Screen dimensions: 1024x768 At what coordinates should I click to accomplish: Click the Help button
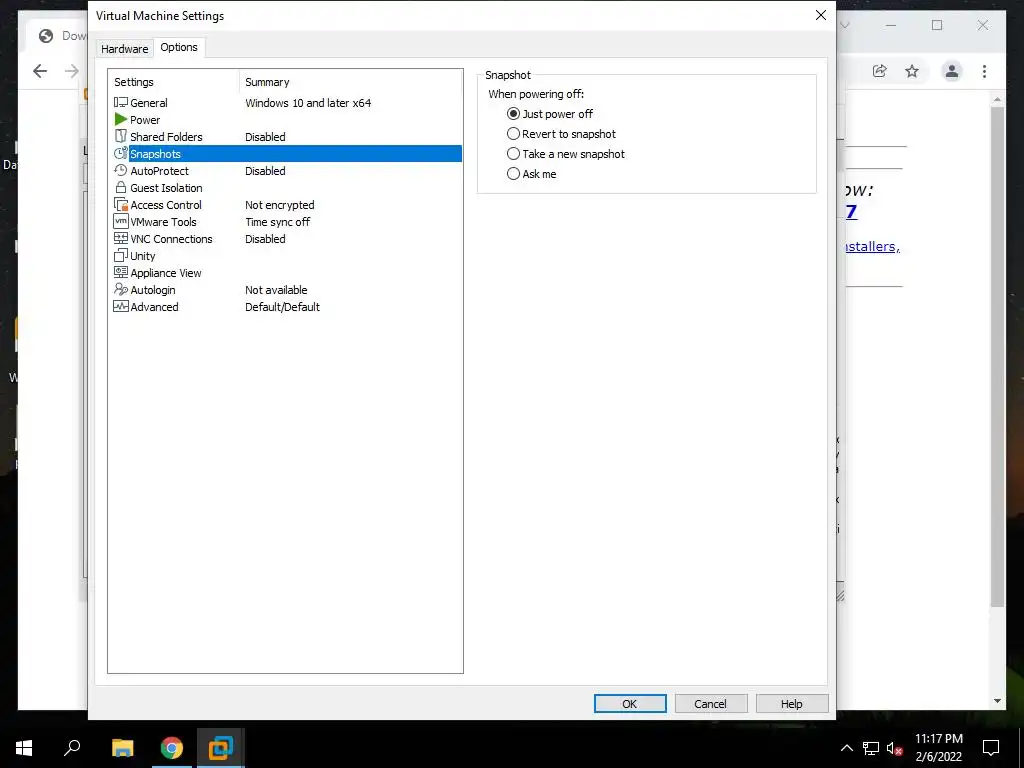tap(792, 703)
